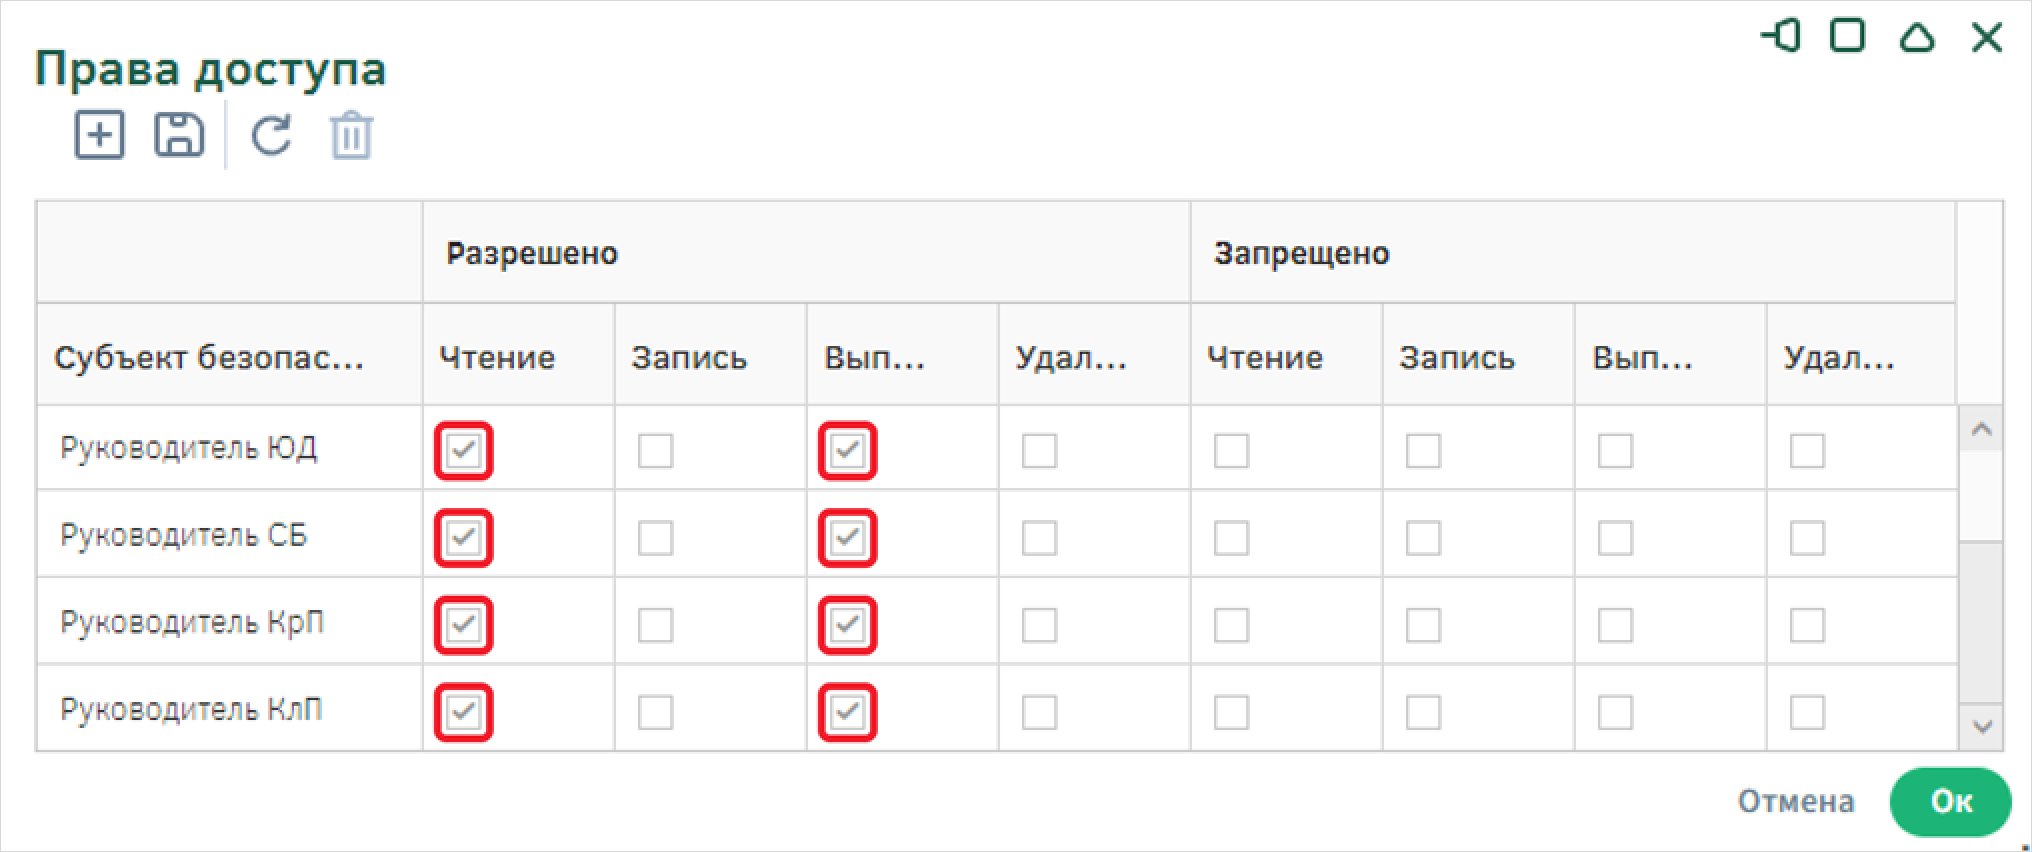Cancel changes with the Отмена button
This screenshot has height=852, width=2032.
tap(1796, 801)
